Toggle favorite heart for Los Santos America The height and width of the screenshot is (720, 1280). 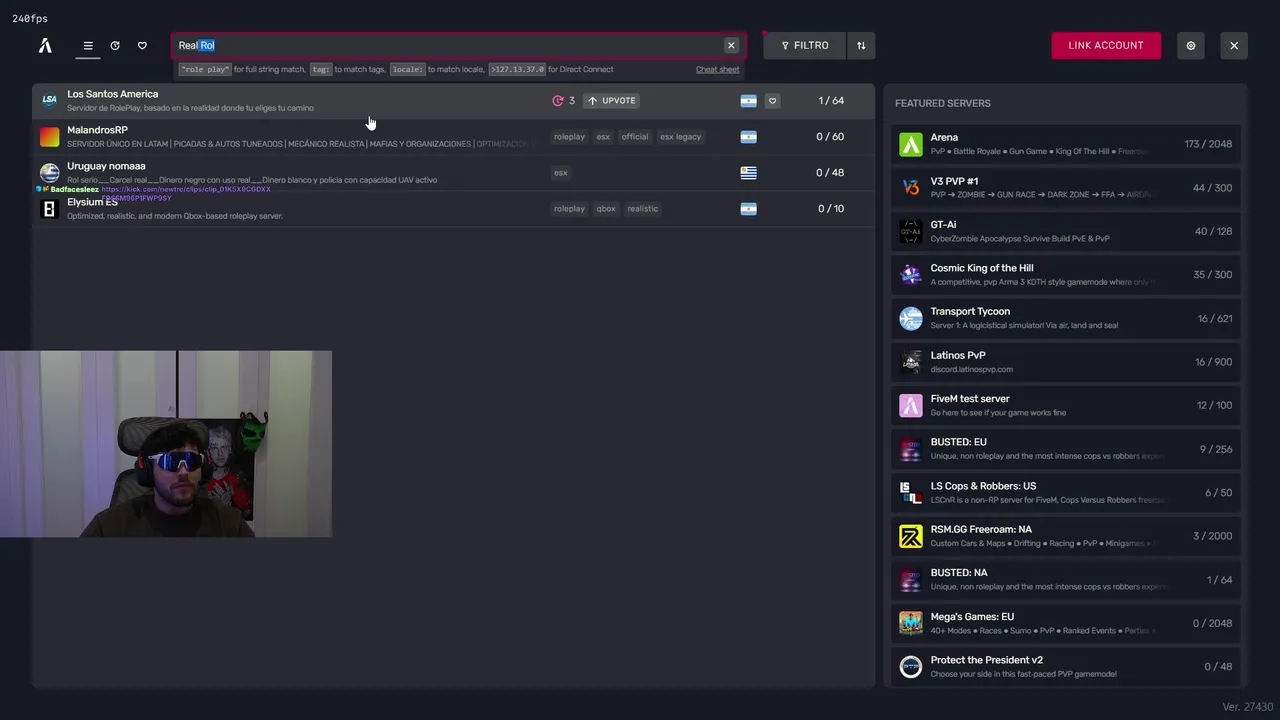[772, 100]
